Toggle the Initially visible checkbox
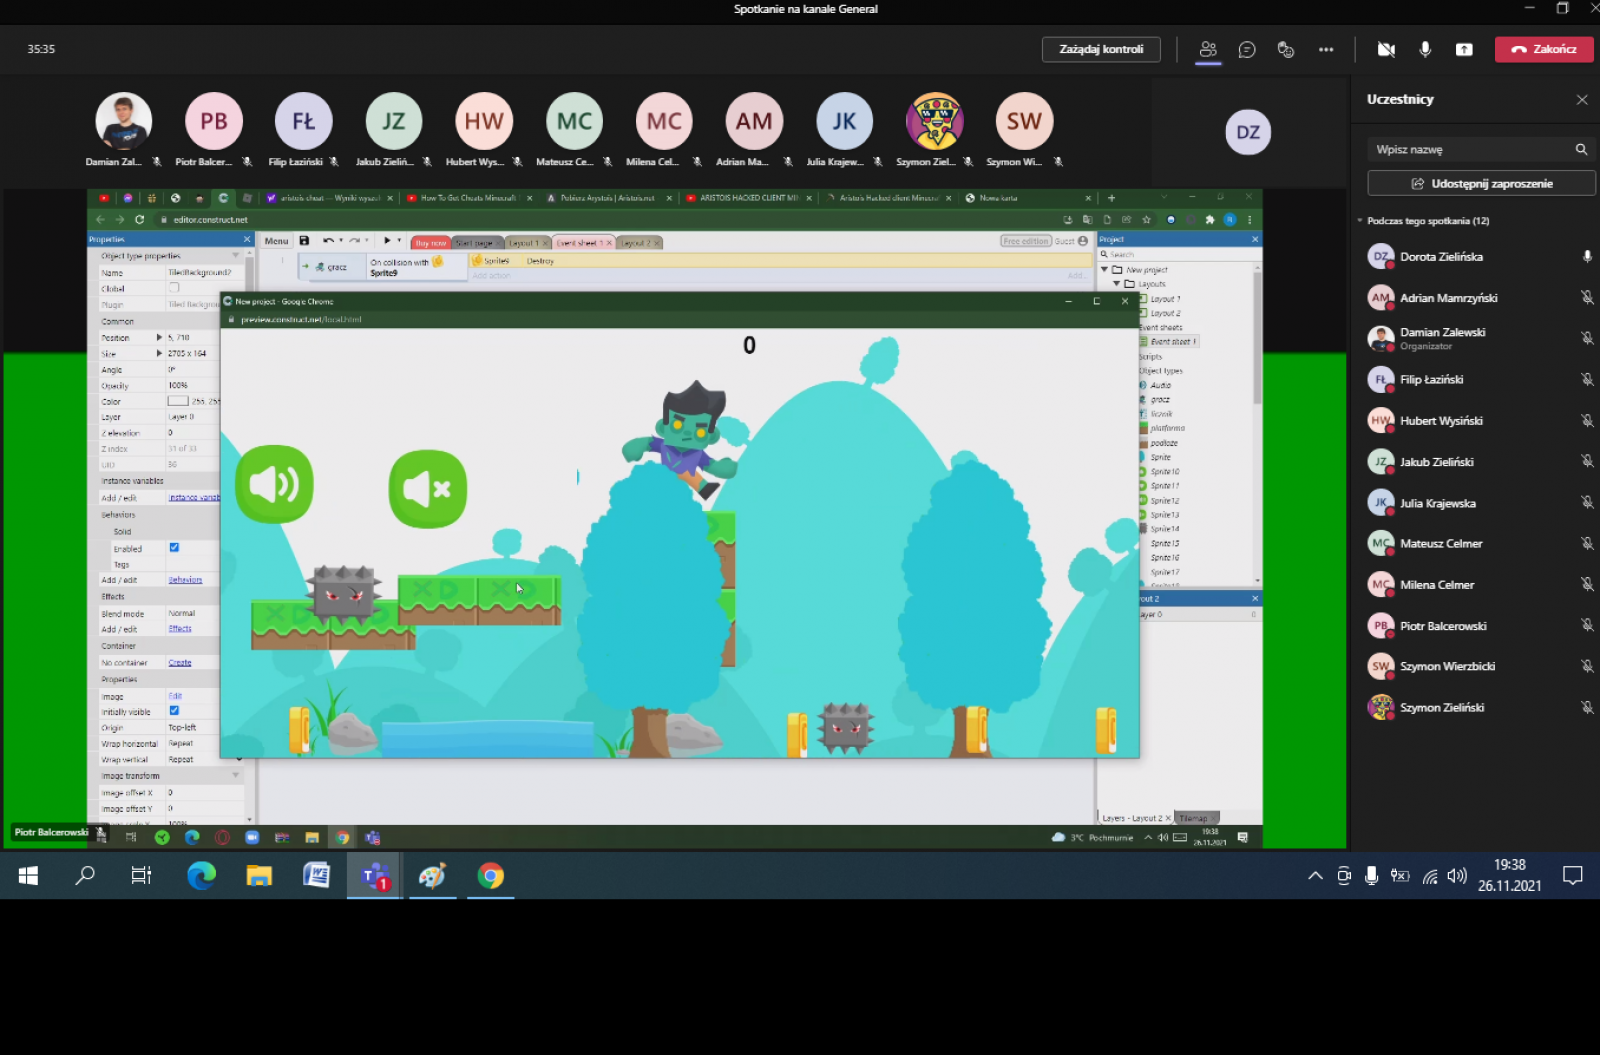1600x1055 pixels. point(174,711)
